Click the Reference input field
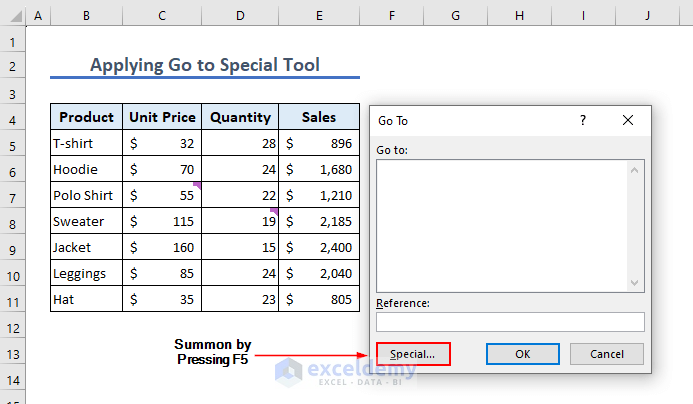Screen dimensions: 693x404 pos(510,322)
